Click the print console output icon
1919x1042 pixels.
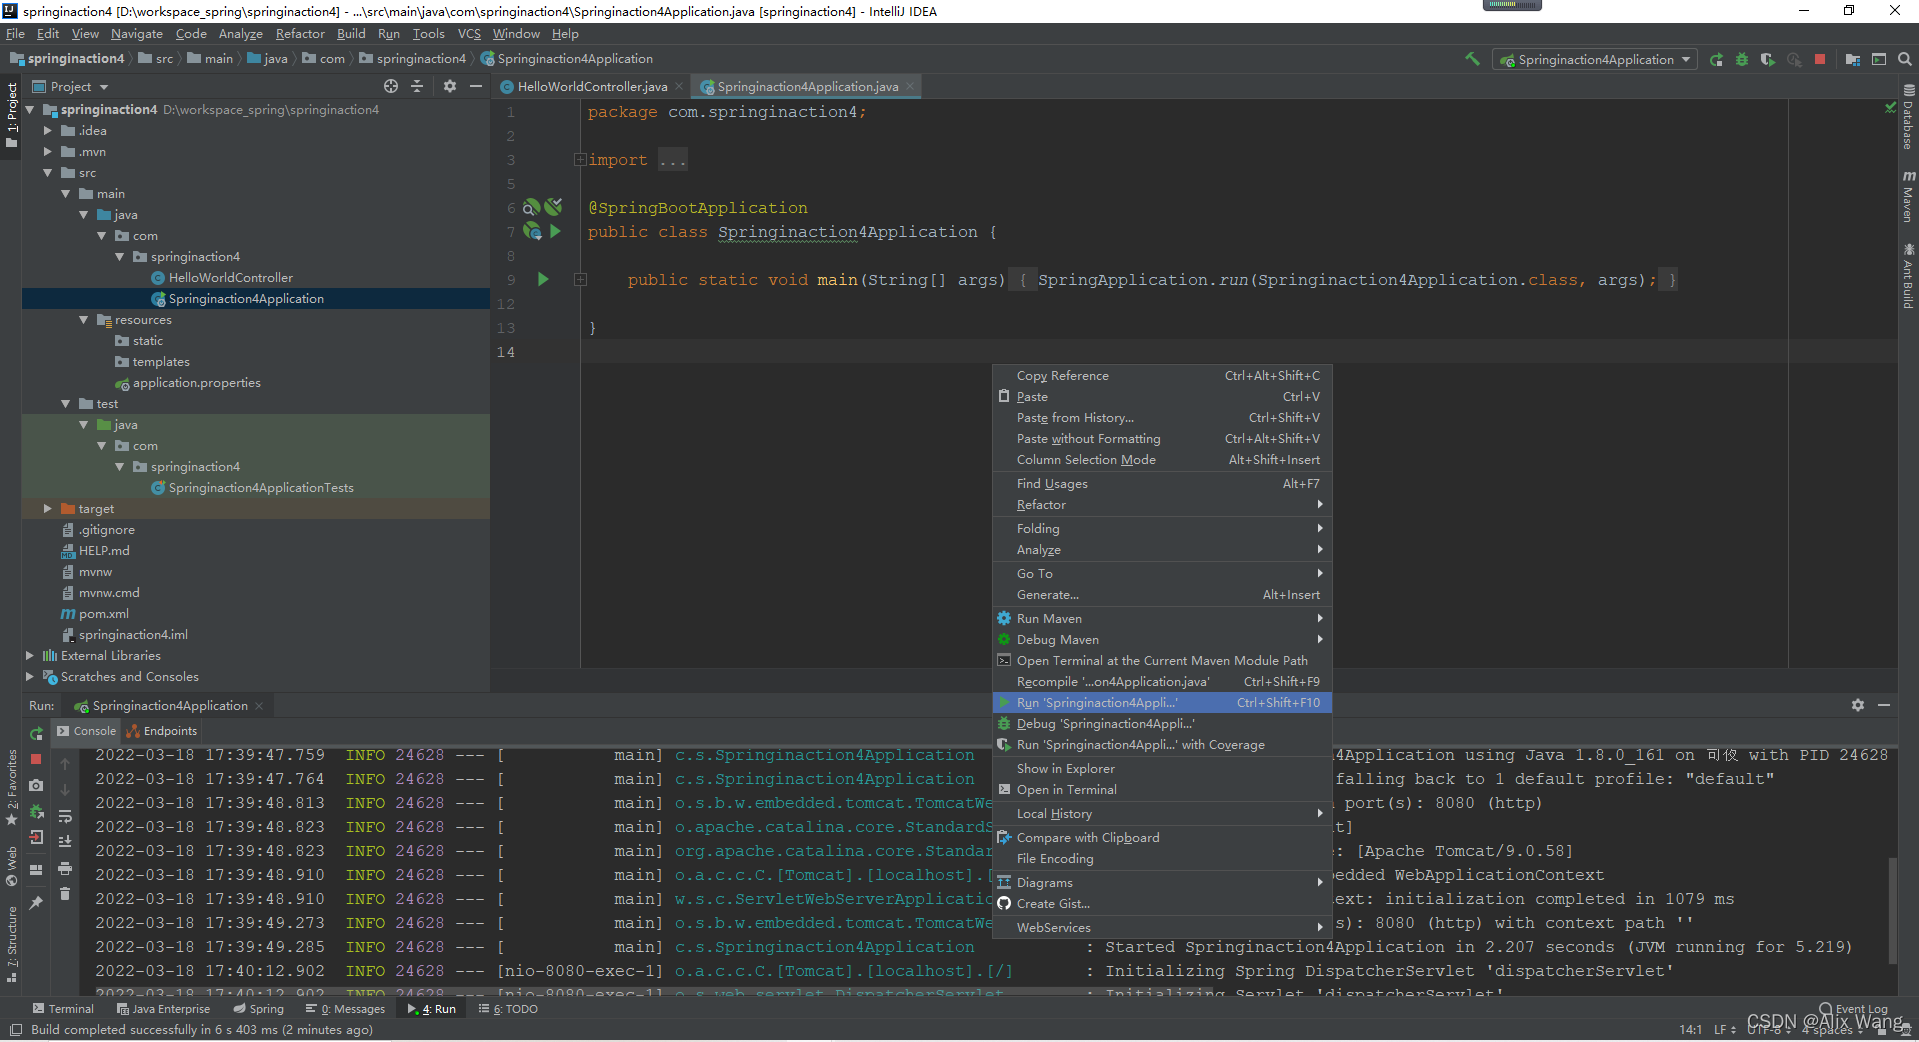[x=65, y=868]
